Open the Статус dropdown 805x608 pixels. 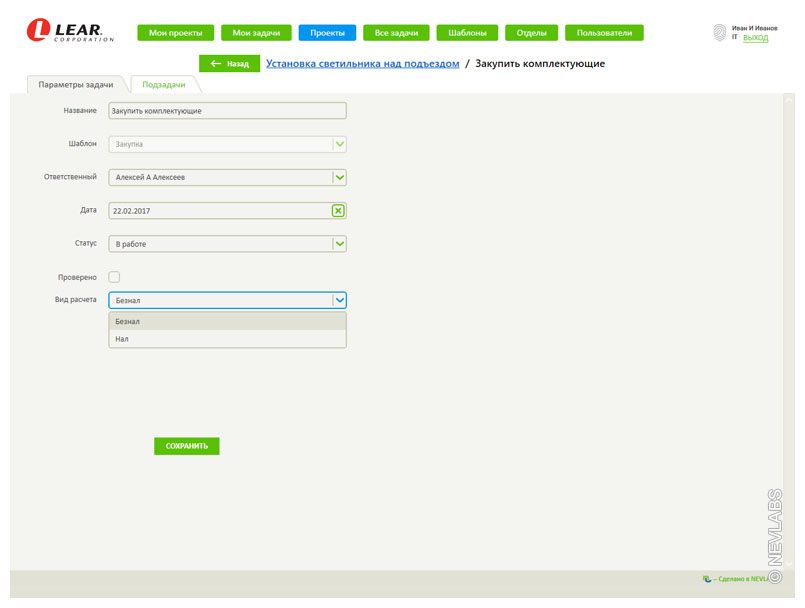click(340, 244)
